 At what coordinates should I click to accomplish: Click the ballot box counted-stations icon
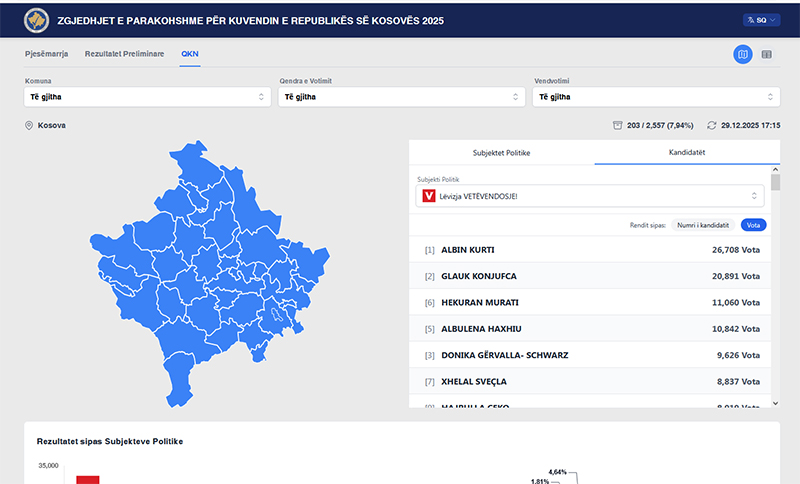click(x=618, y=126)
